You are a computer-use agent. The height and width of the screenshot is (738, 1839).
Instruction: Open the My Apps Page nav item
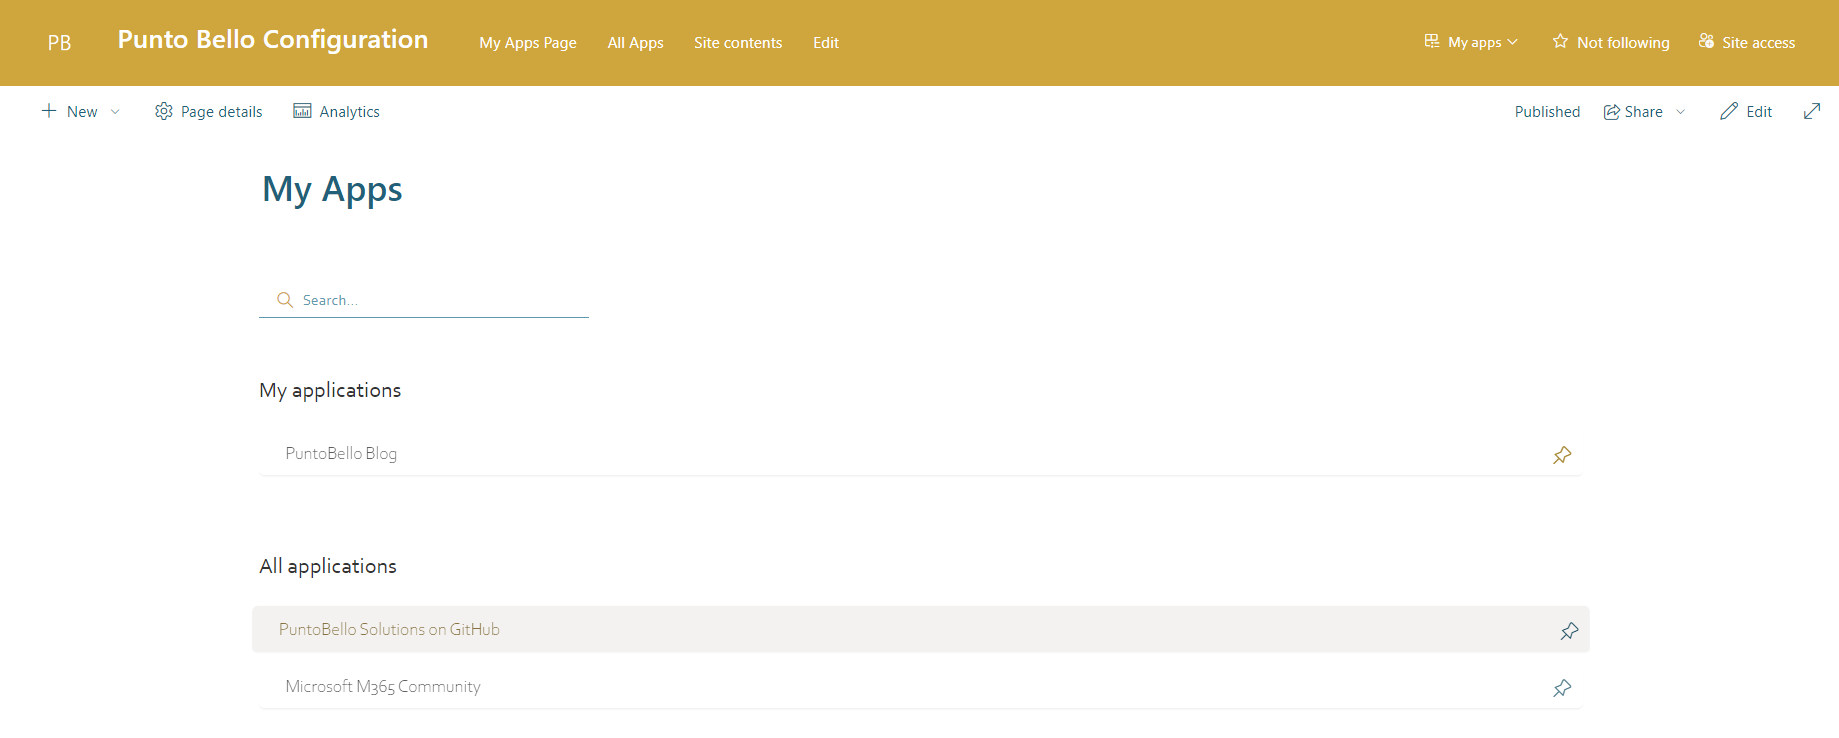coord(528,43)
